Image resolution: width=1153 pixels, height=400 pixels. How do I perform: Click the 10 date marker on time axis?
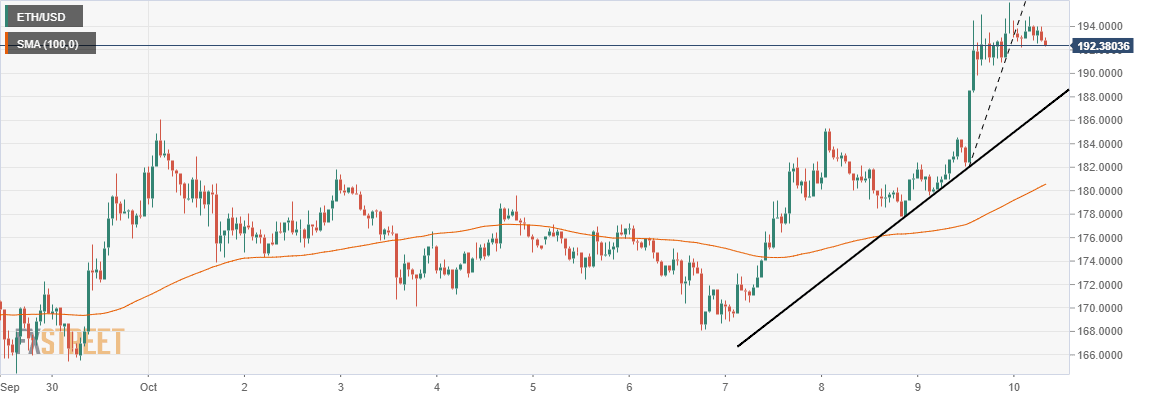click(x=1013, y=386)
